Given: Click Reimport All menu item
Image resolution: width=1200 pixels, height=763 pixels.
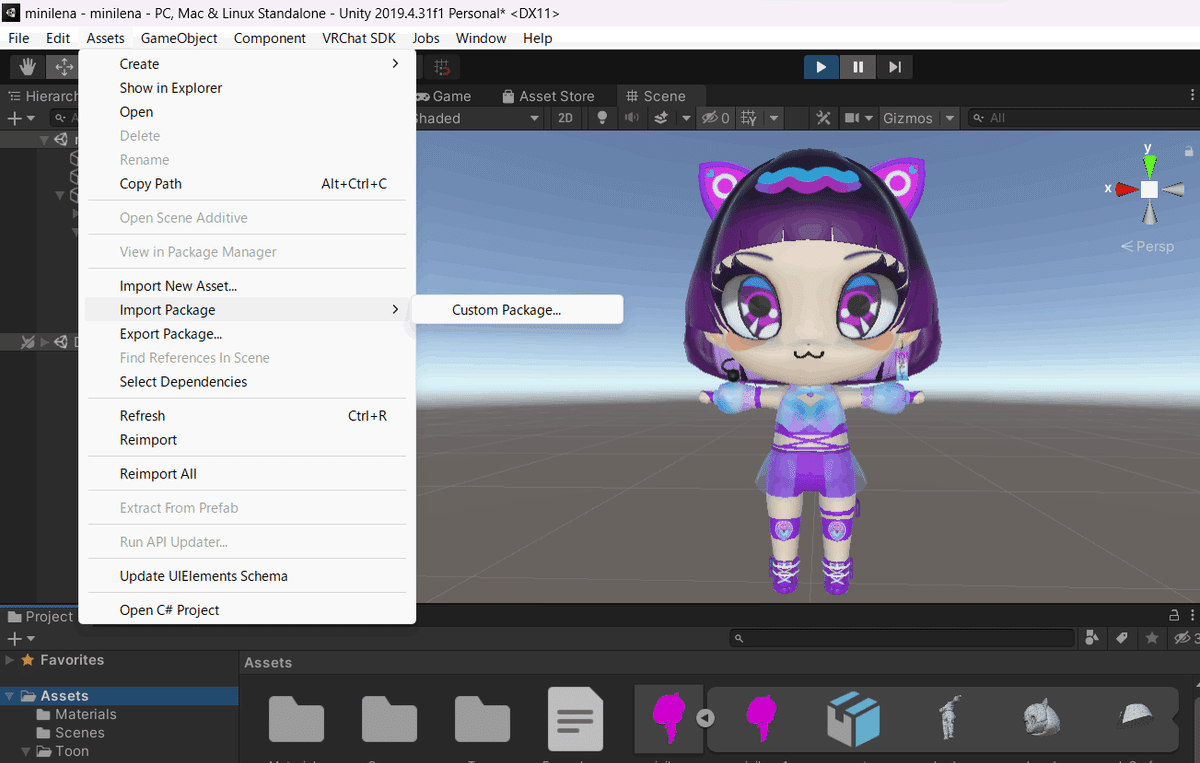Looking at the screenshot, I should click(248, 474).
